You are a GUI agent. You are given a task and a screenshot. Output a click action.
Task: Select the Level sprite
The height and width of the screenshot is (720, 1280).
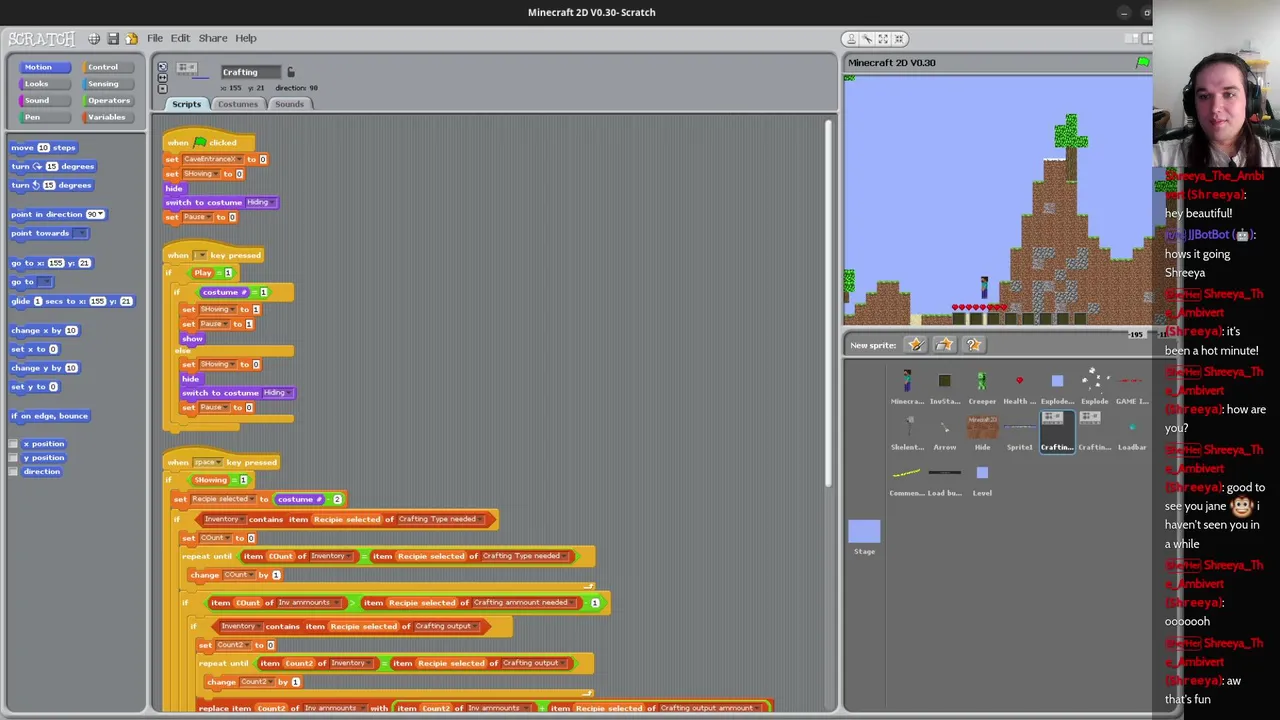tap(982, 478)
